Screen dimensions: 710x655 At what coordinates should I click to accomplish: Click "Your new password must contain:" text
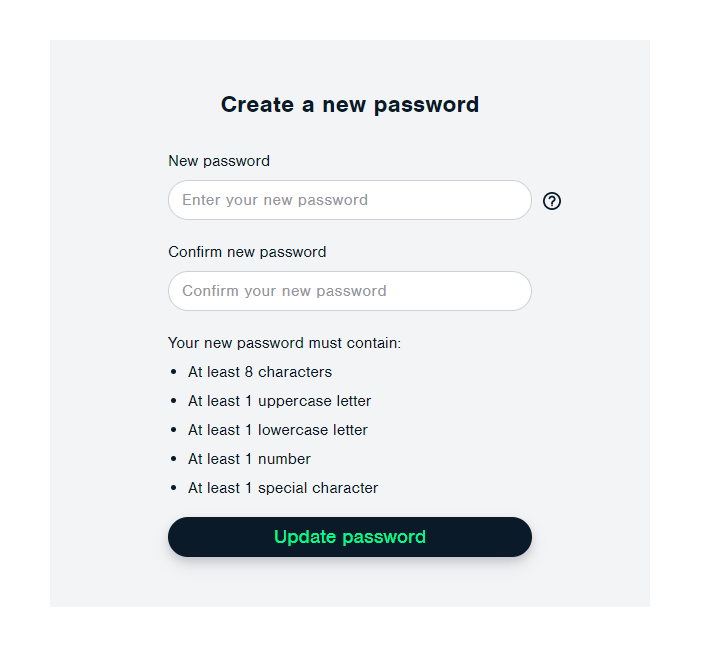click(284, 343)
